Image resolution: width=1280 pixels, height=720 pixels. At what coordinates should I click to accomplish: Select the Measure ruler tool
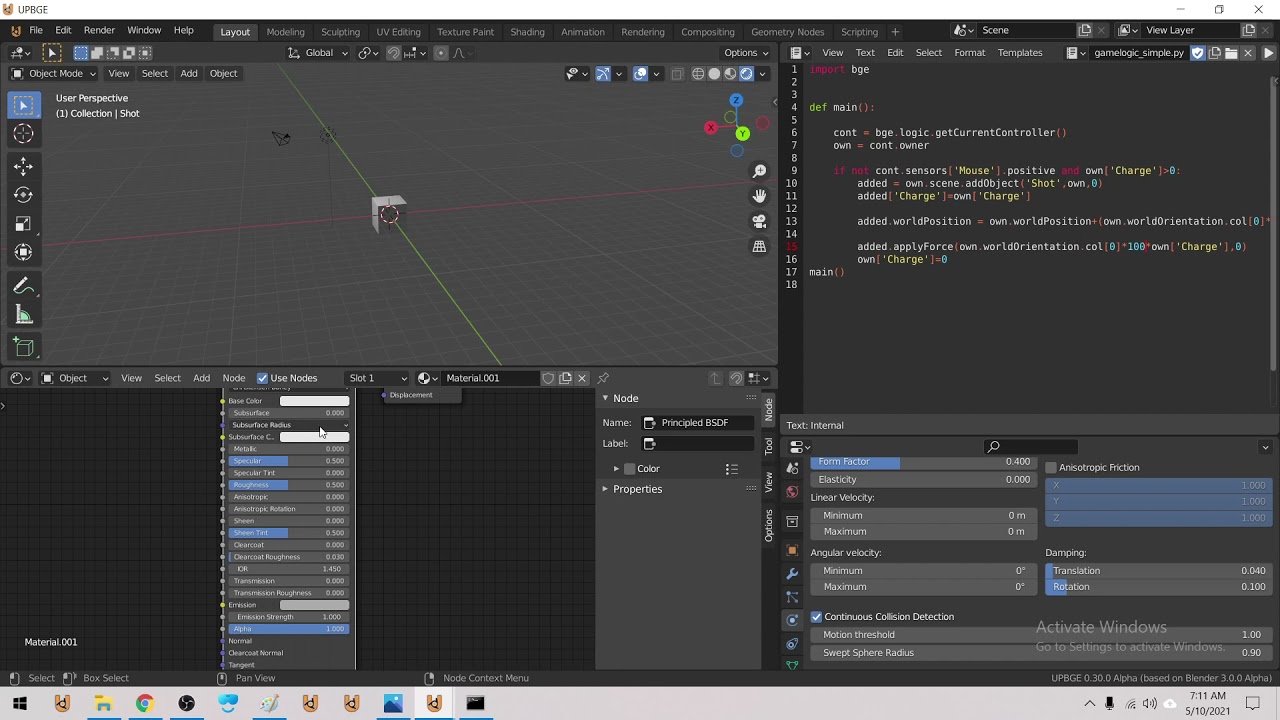23,316
